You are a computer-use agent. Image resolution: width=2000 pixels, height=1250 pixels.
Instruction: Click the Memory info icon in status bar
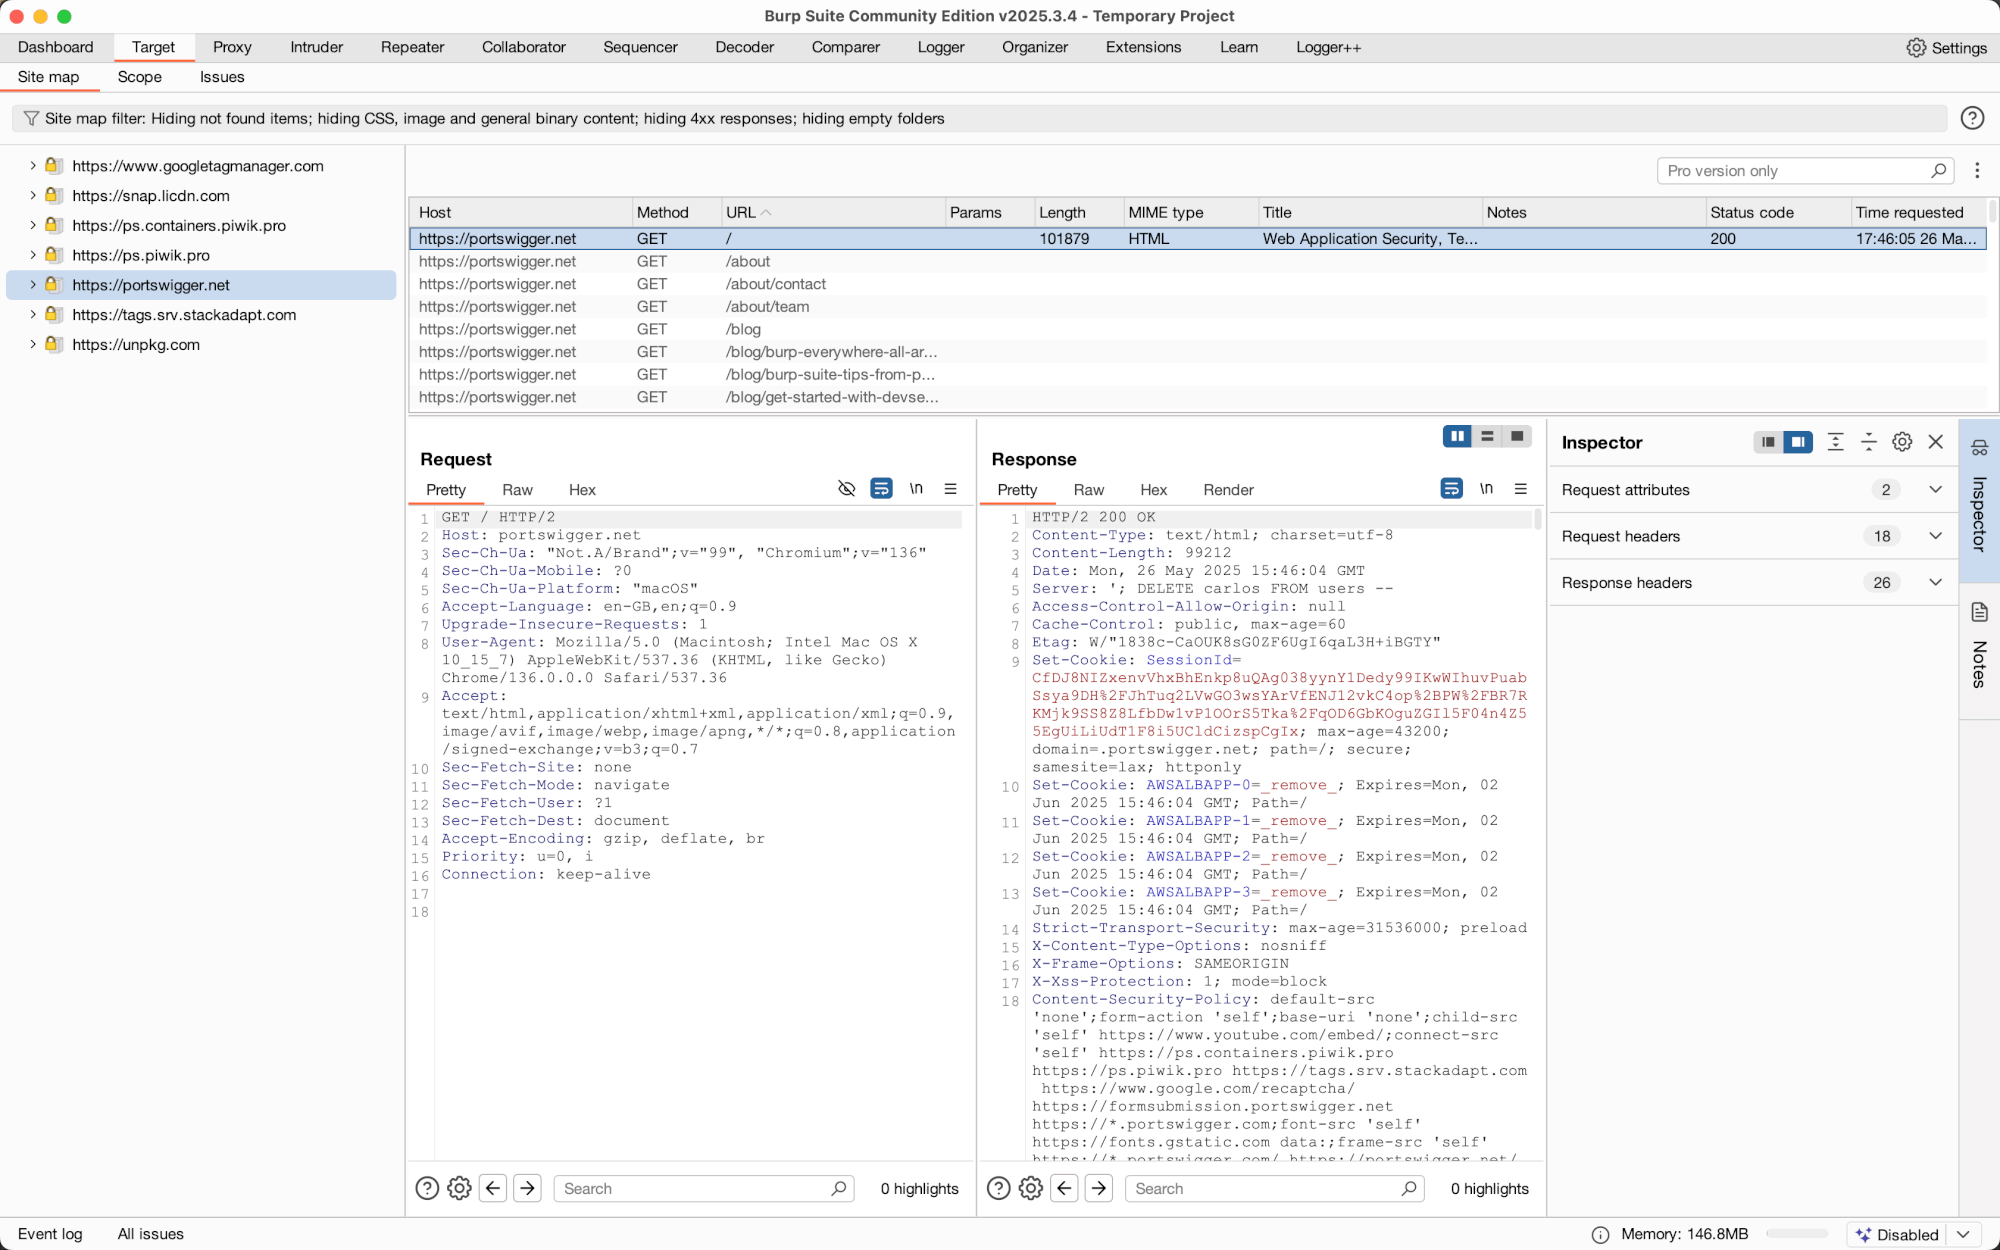(1600, 1234)
